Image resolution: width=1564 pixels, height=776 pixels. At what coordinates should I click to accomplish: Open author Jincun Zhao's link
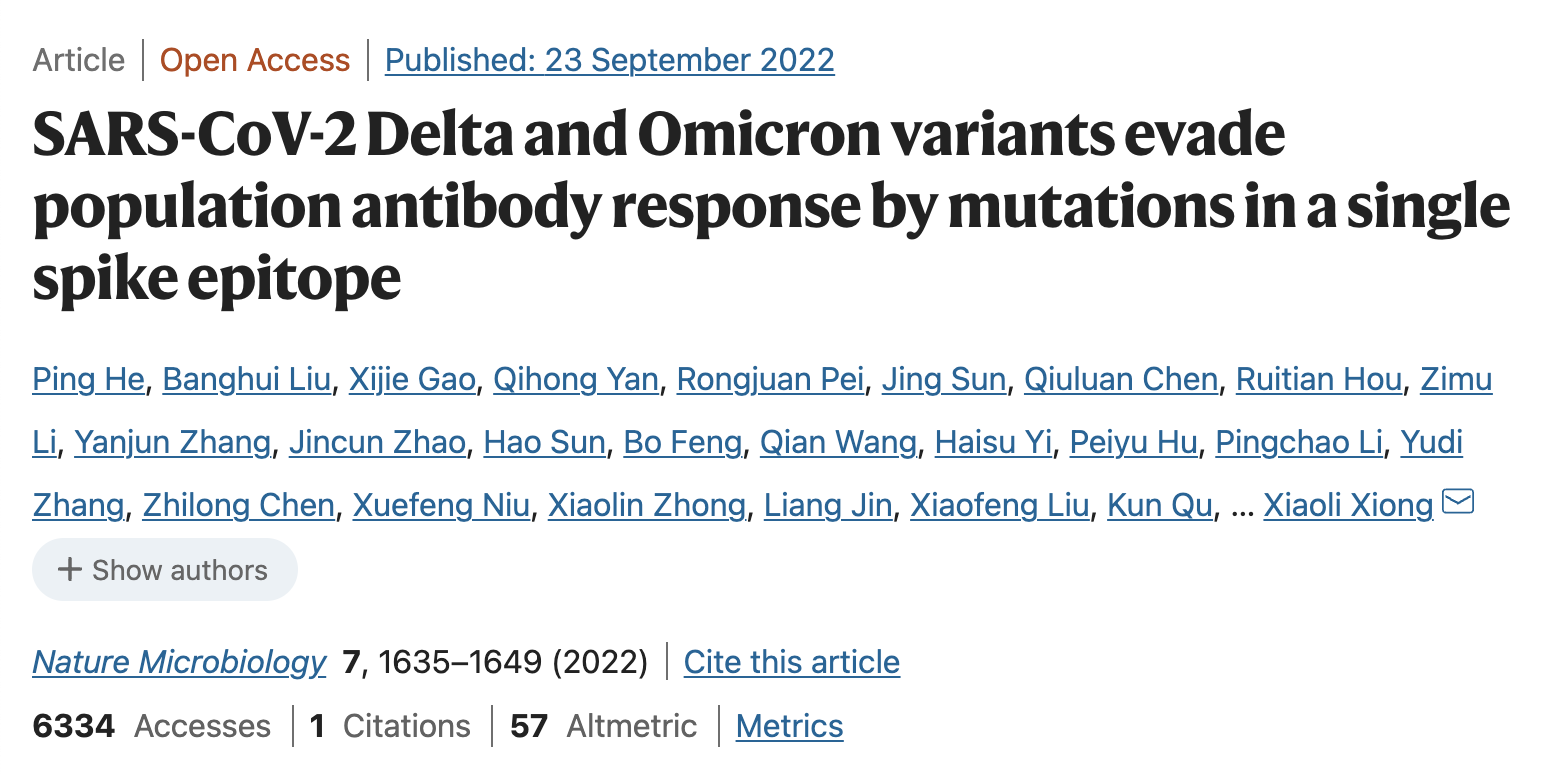click(377, 443)
